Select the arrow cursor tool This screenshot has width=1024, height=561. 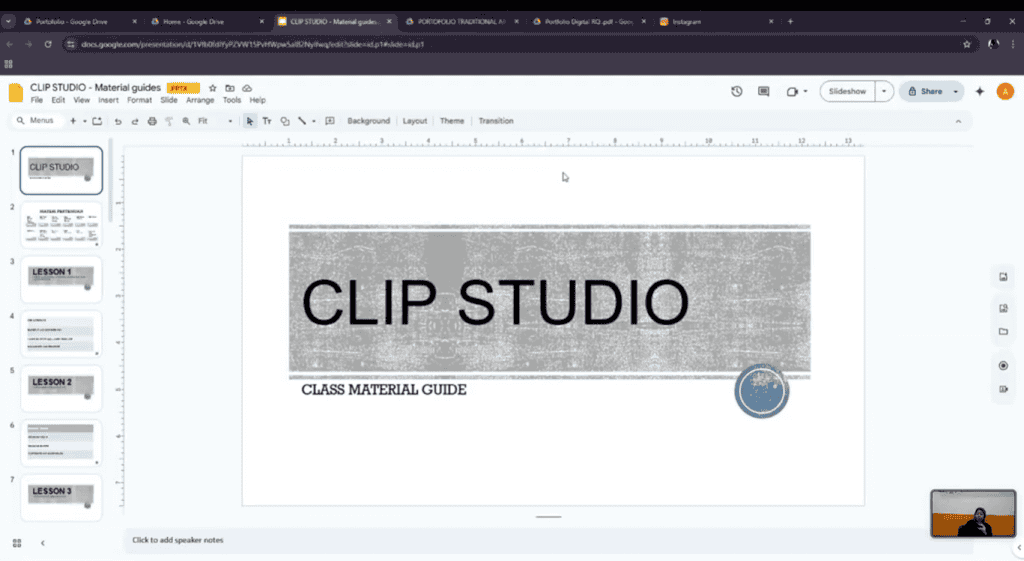[249, 121]
